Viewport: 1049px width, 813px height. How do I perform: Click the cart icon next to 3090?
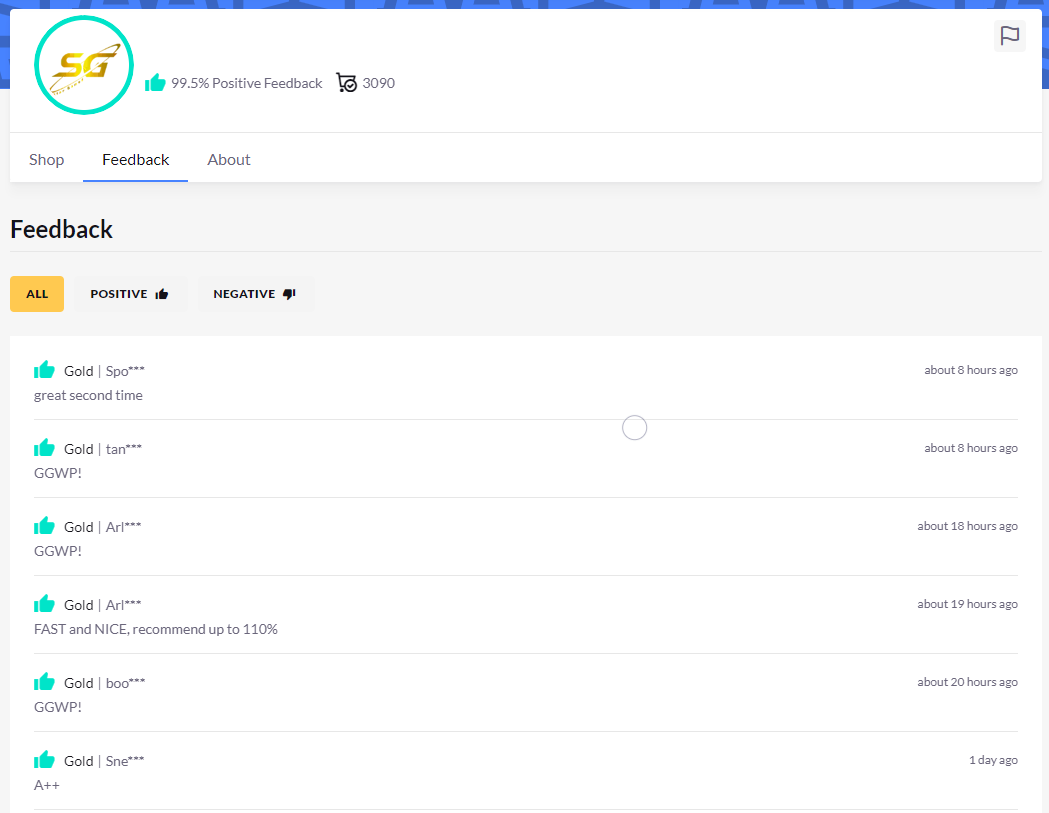point(346,83)
